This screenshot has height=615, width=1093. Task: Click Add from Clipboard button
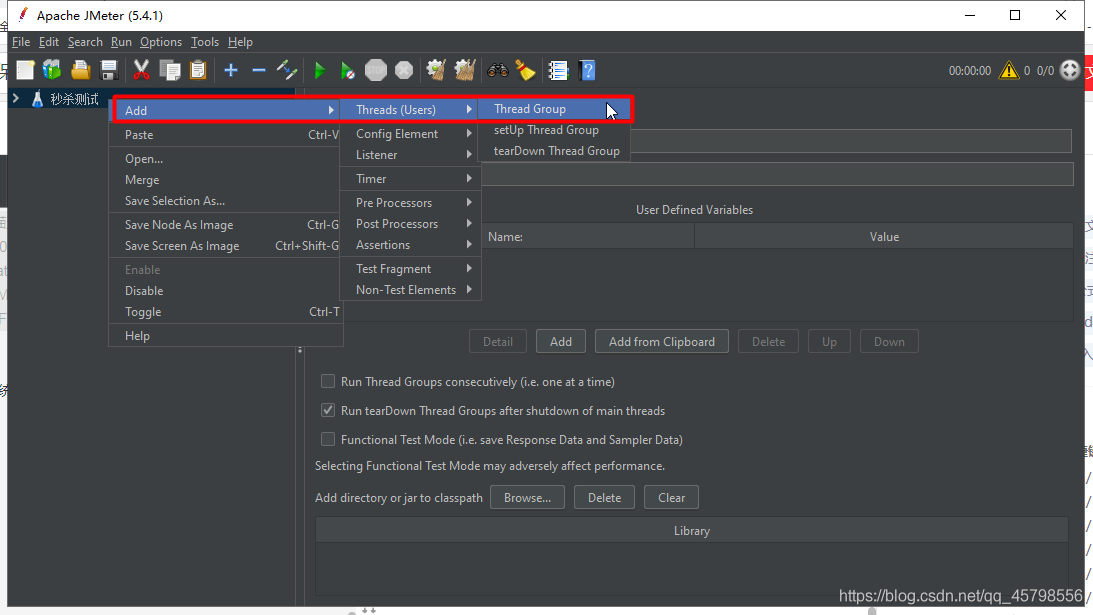[x=662, y=342]
